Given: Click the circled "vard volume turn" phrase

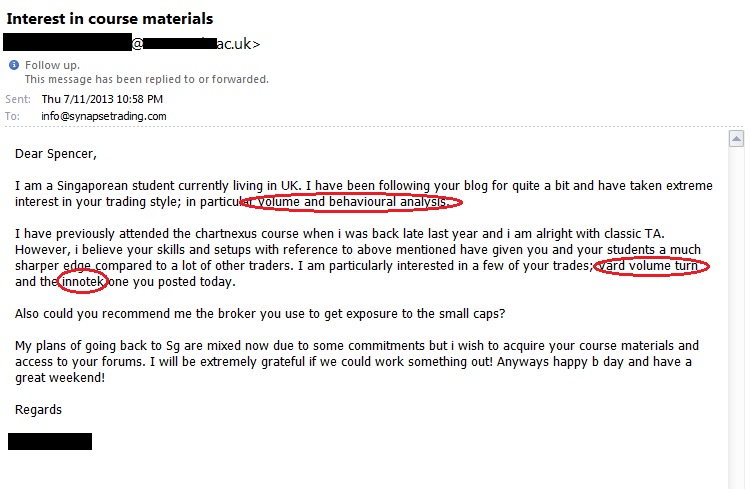Looking at the screenshot, I should click(x=650, y=266).
